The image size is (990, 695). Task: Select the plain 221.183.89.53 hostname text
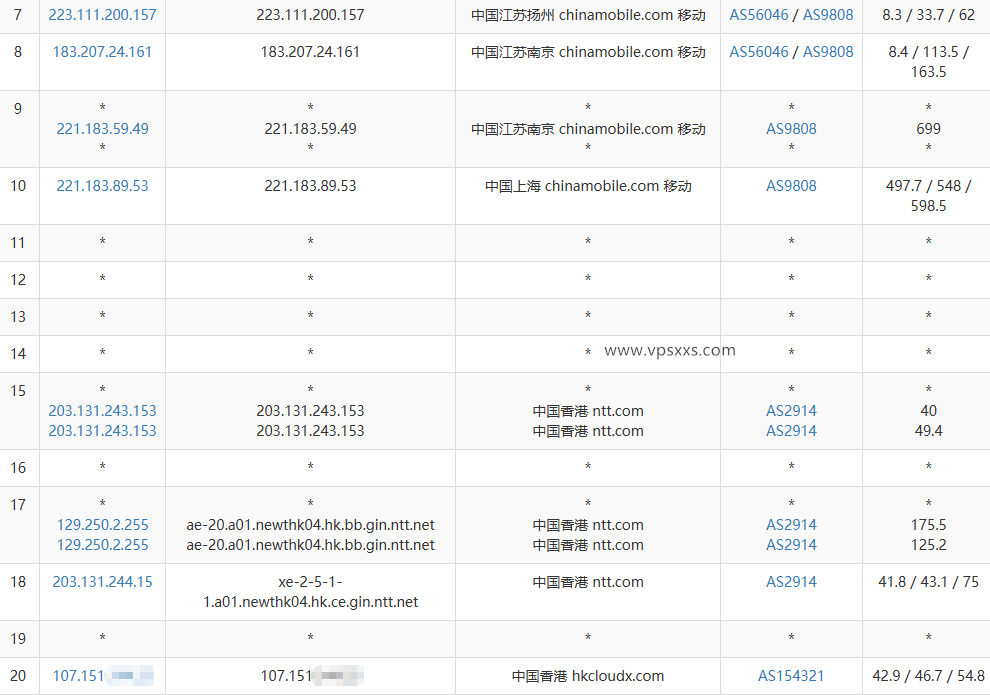coord(310,186)
